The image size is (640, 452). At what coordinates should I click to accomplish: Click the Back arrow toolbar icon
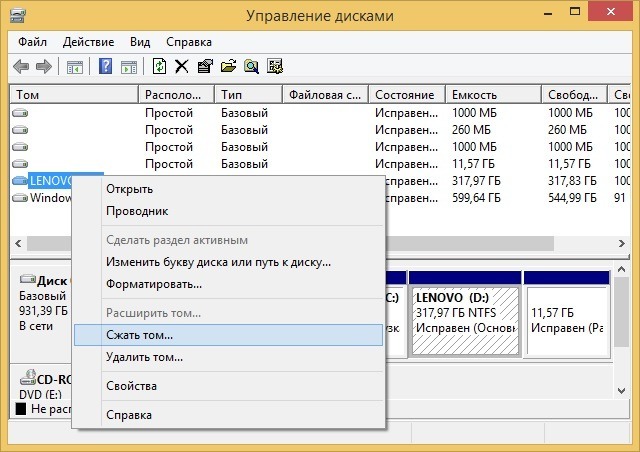[21, 67]
